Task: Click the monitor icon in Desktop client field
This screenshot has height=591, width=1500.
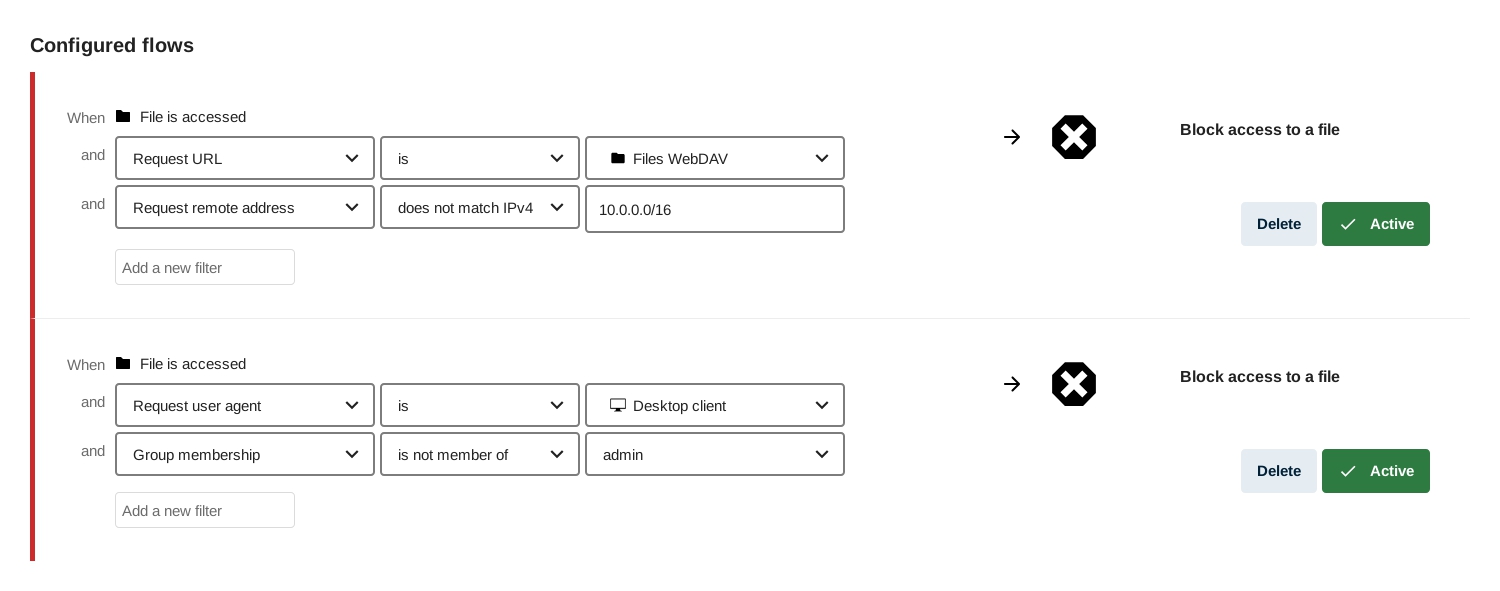Action: (618, 405)
